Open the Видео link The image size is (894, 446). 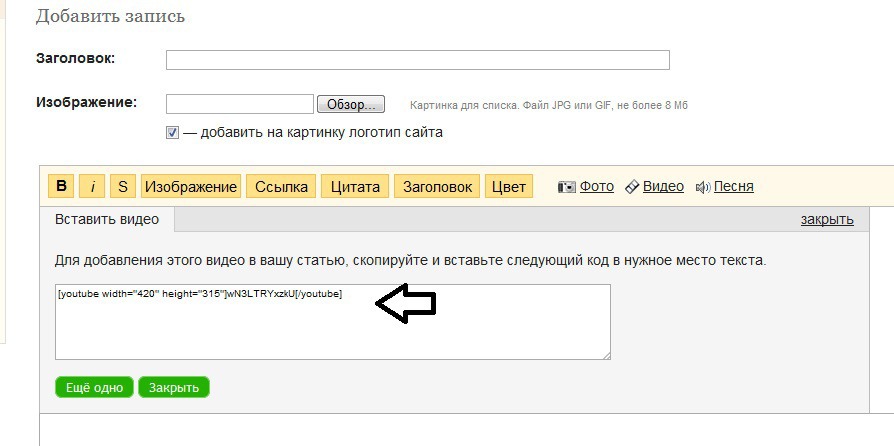pos(663,186)
